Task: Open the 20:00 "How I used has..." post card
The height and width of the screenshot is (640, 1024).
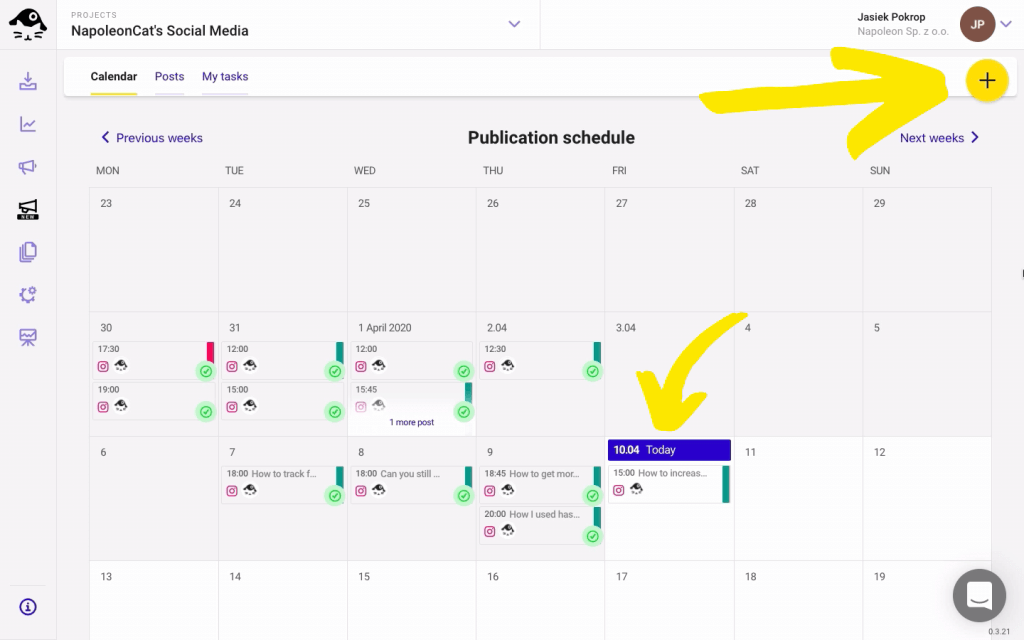Action: pos(540,525)
